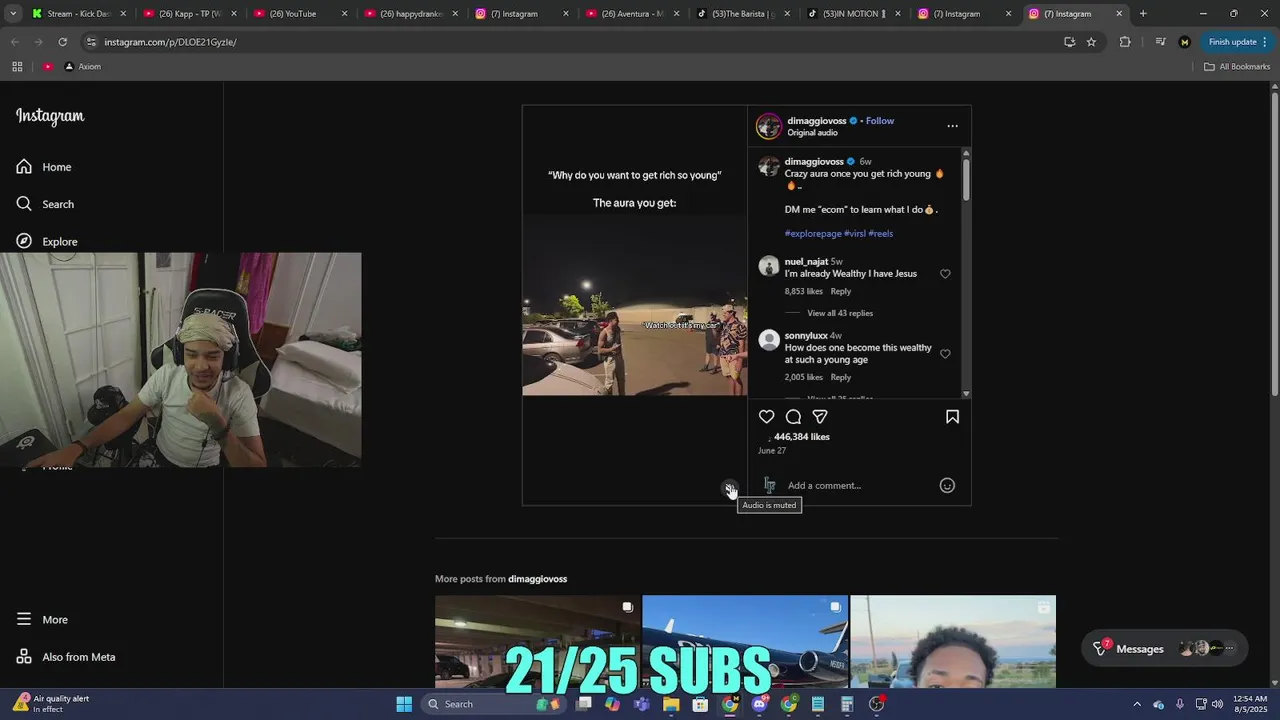Open the first more-posts parking lot thumbnail

(x=537, y=642)
